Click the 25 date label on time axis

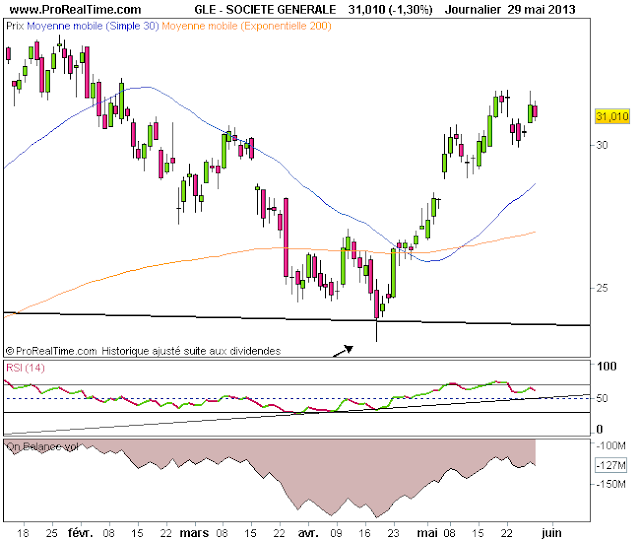(x=52, y=533)
